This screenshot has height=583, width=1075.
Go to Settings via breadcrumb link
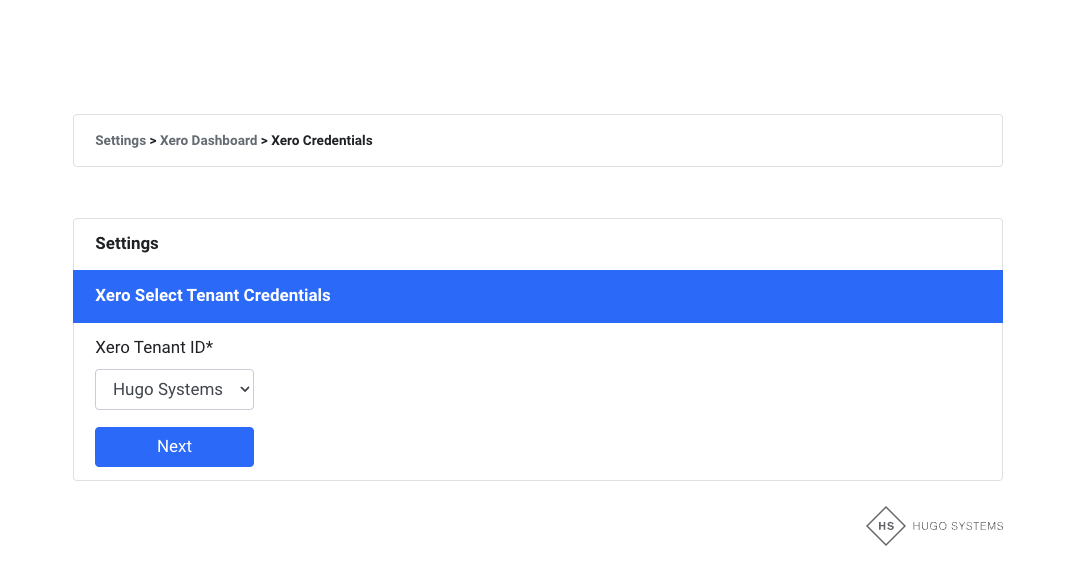pyautogui.click(x=120, y=141)
